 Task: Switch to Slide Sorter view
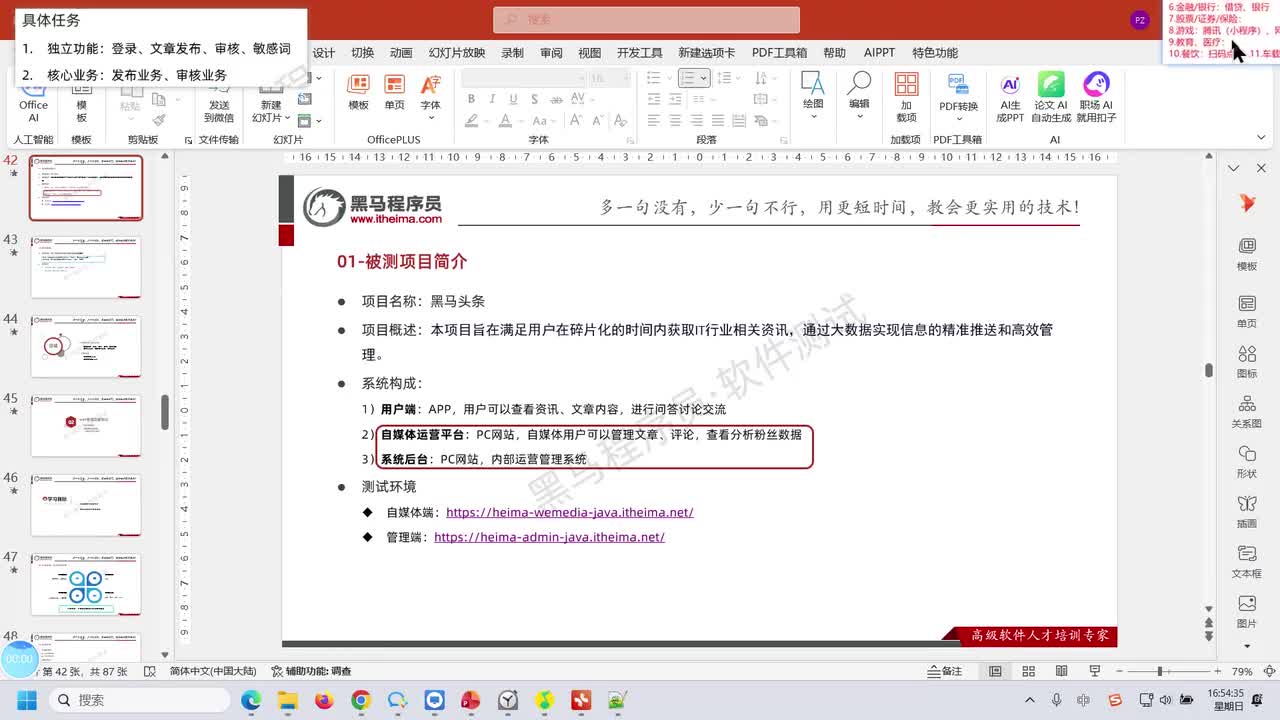click(1028, 671)
